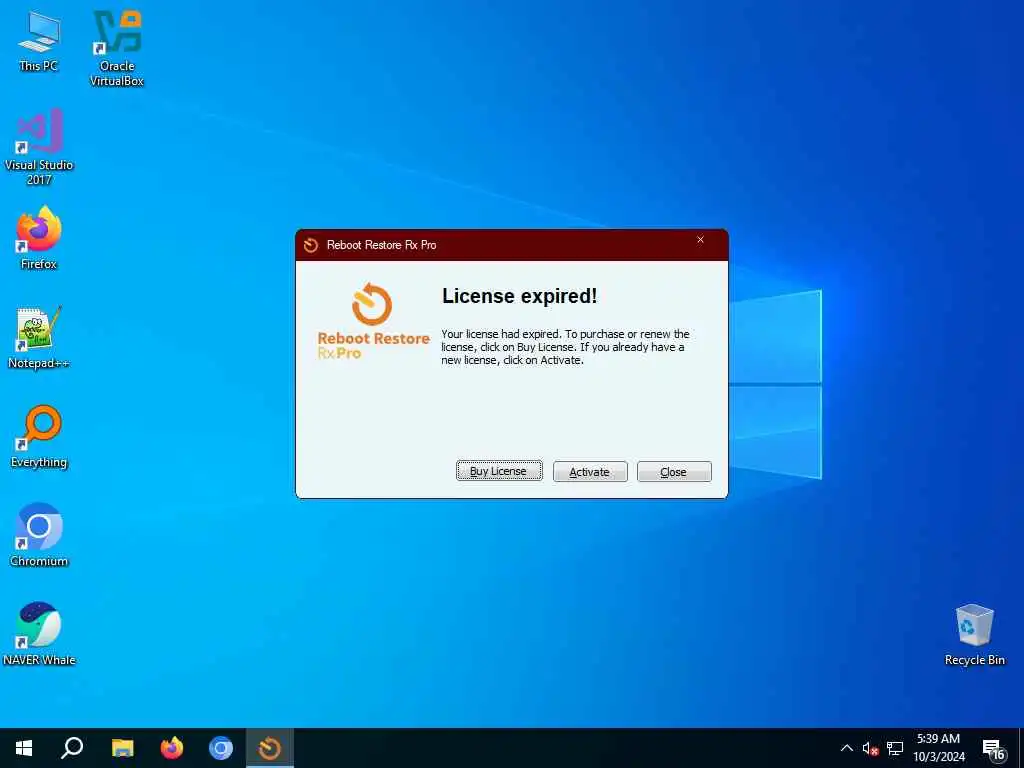Select Notepad++ desktop shortcut
This screenshot has height=768, width=1024.
(39, 338)
